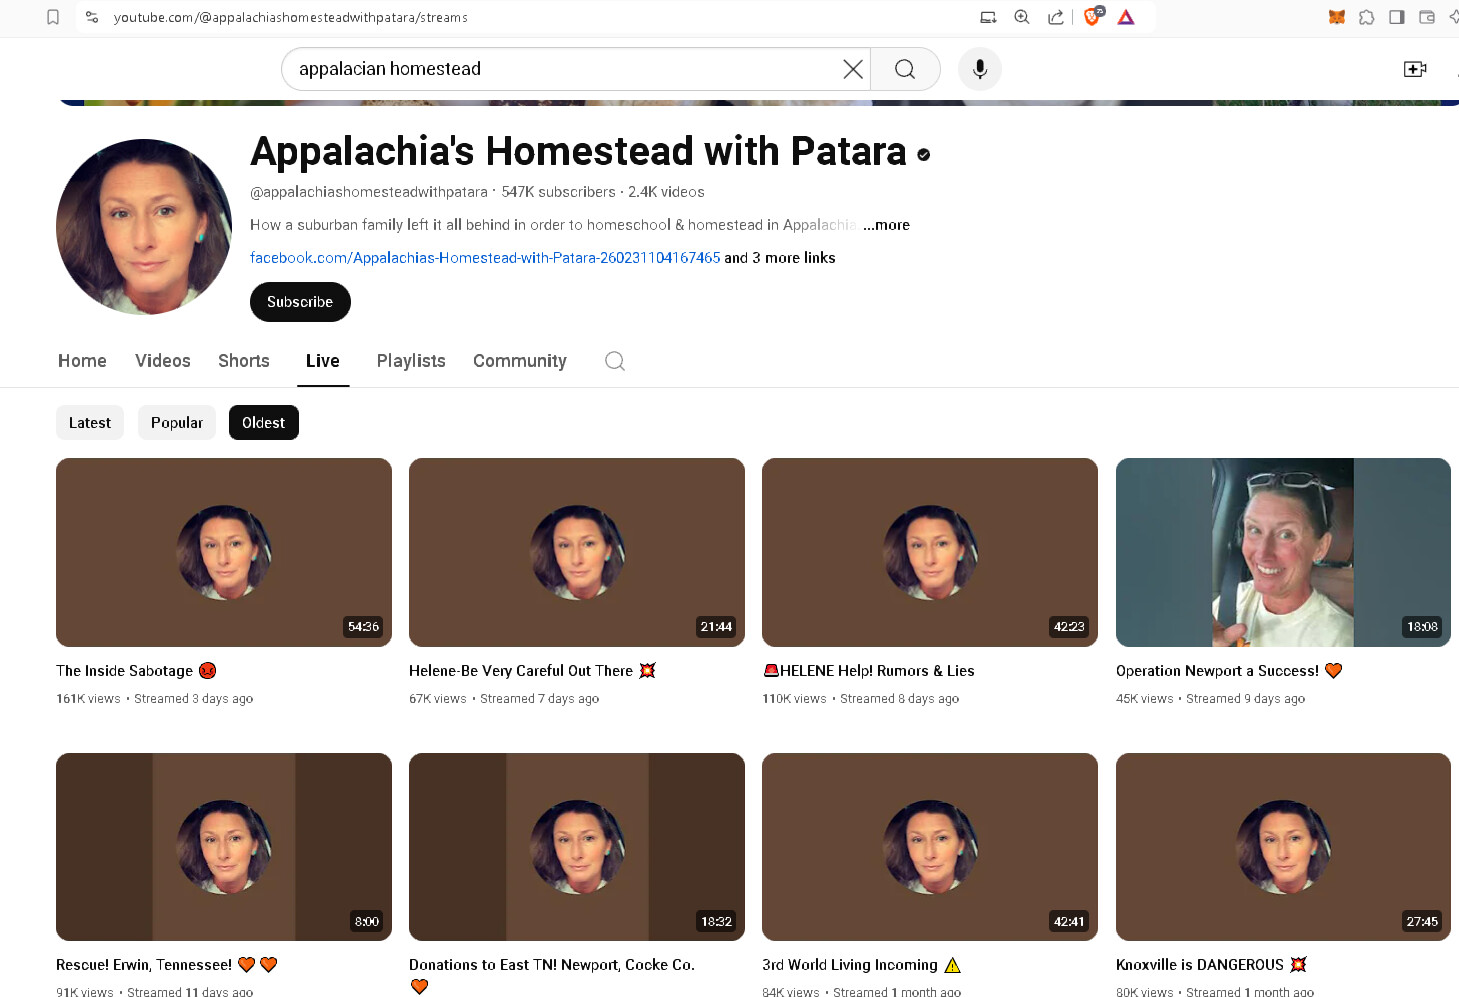Select the Oldest sort chip
Viewport: 1459px width, 997px height.
[x=264, y=423]
